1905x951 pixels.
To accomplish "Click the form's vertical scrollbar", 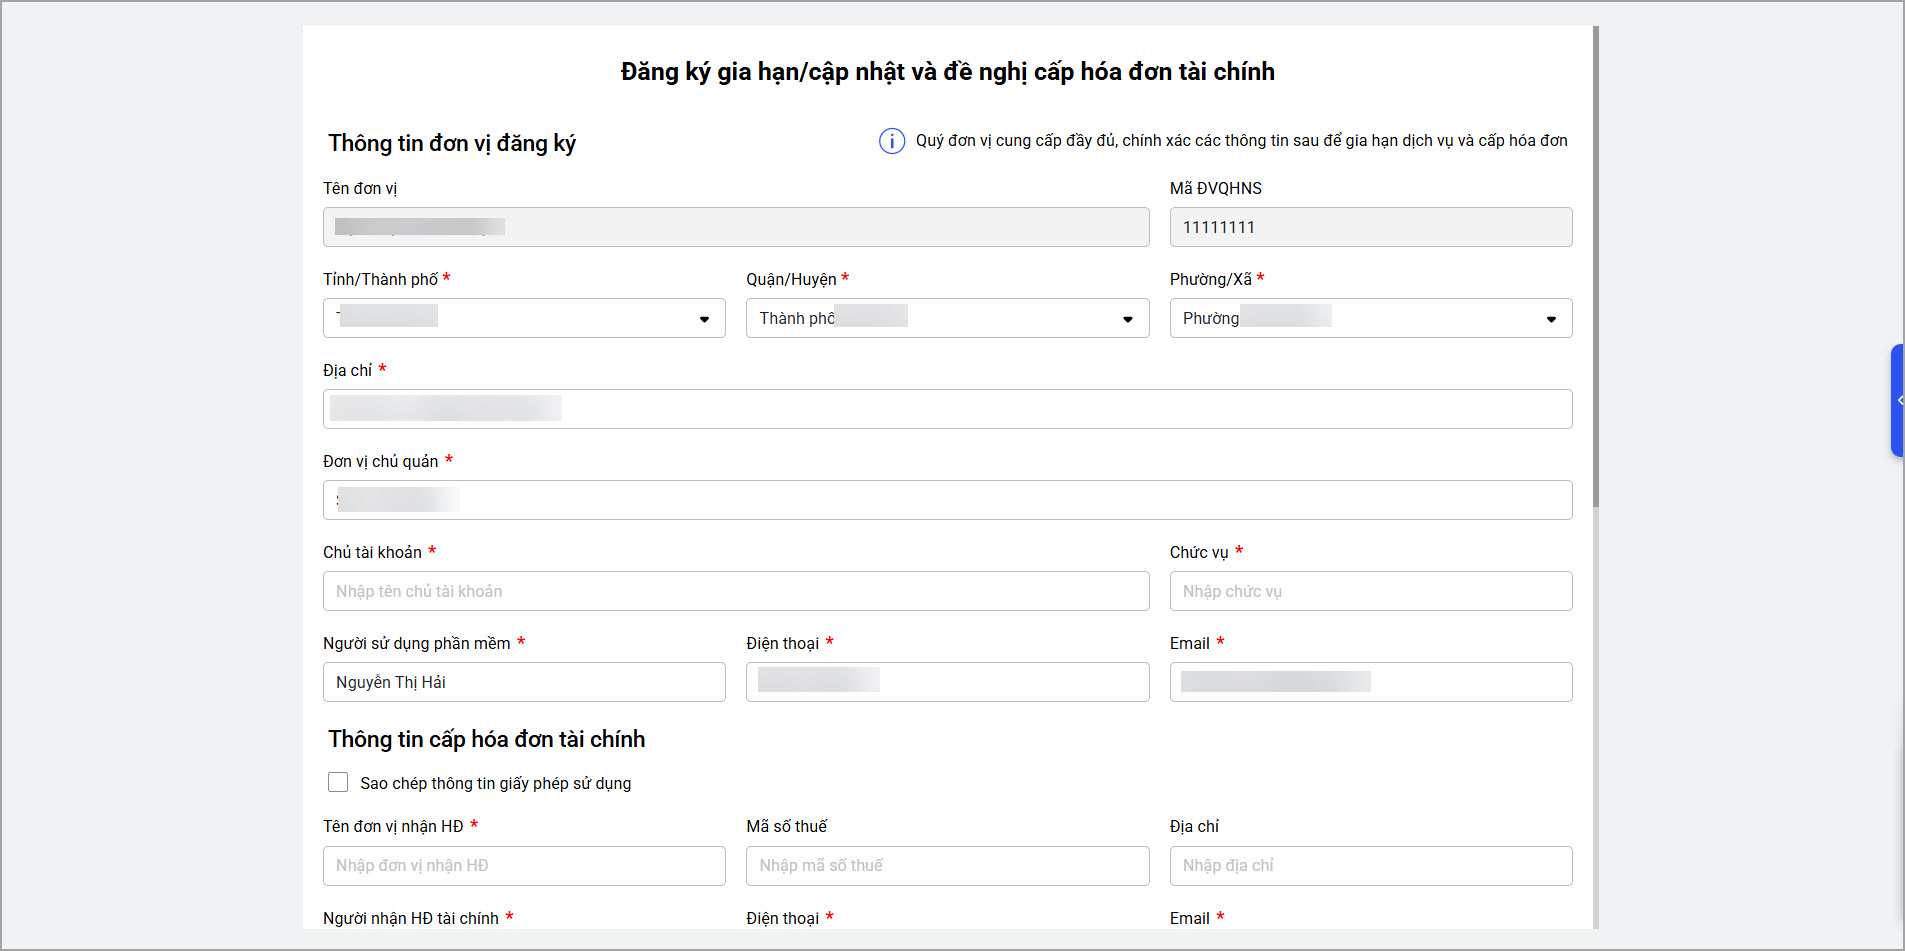I will [x=1595, y=270].
